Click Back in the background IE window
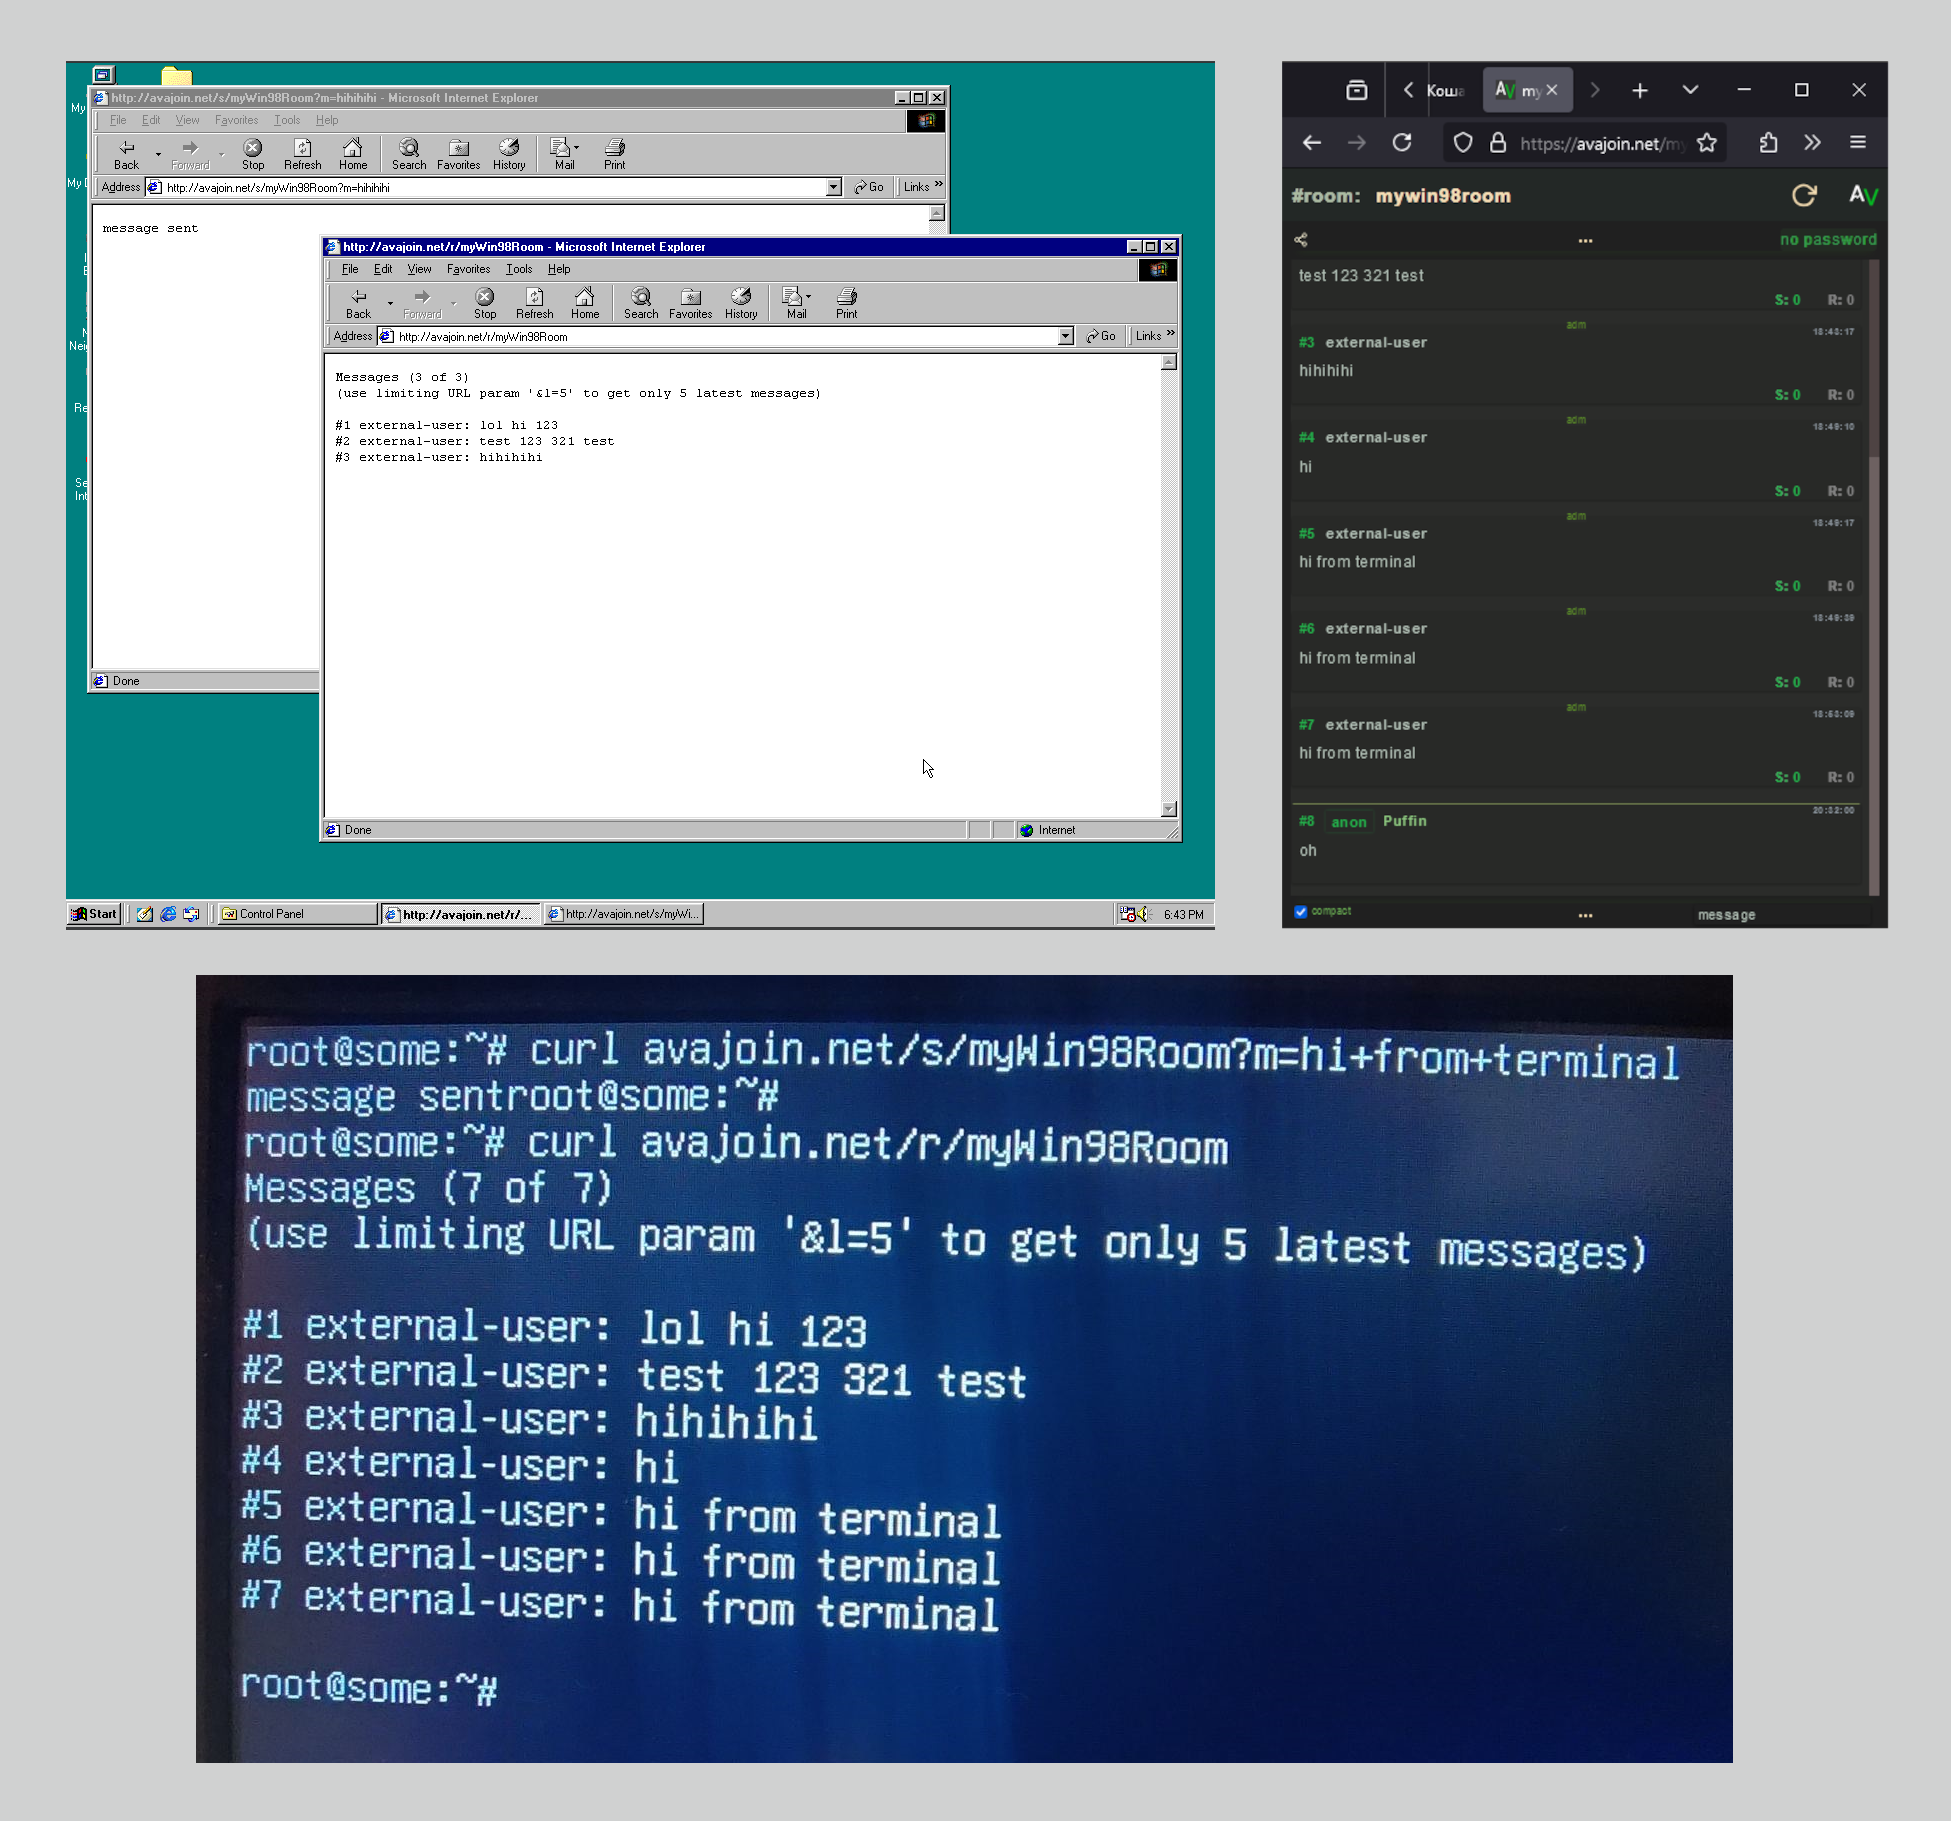Image resolution: width=1951 pixels, height=1821 pixels. coord(127,154)
